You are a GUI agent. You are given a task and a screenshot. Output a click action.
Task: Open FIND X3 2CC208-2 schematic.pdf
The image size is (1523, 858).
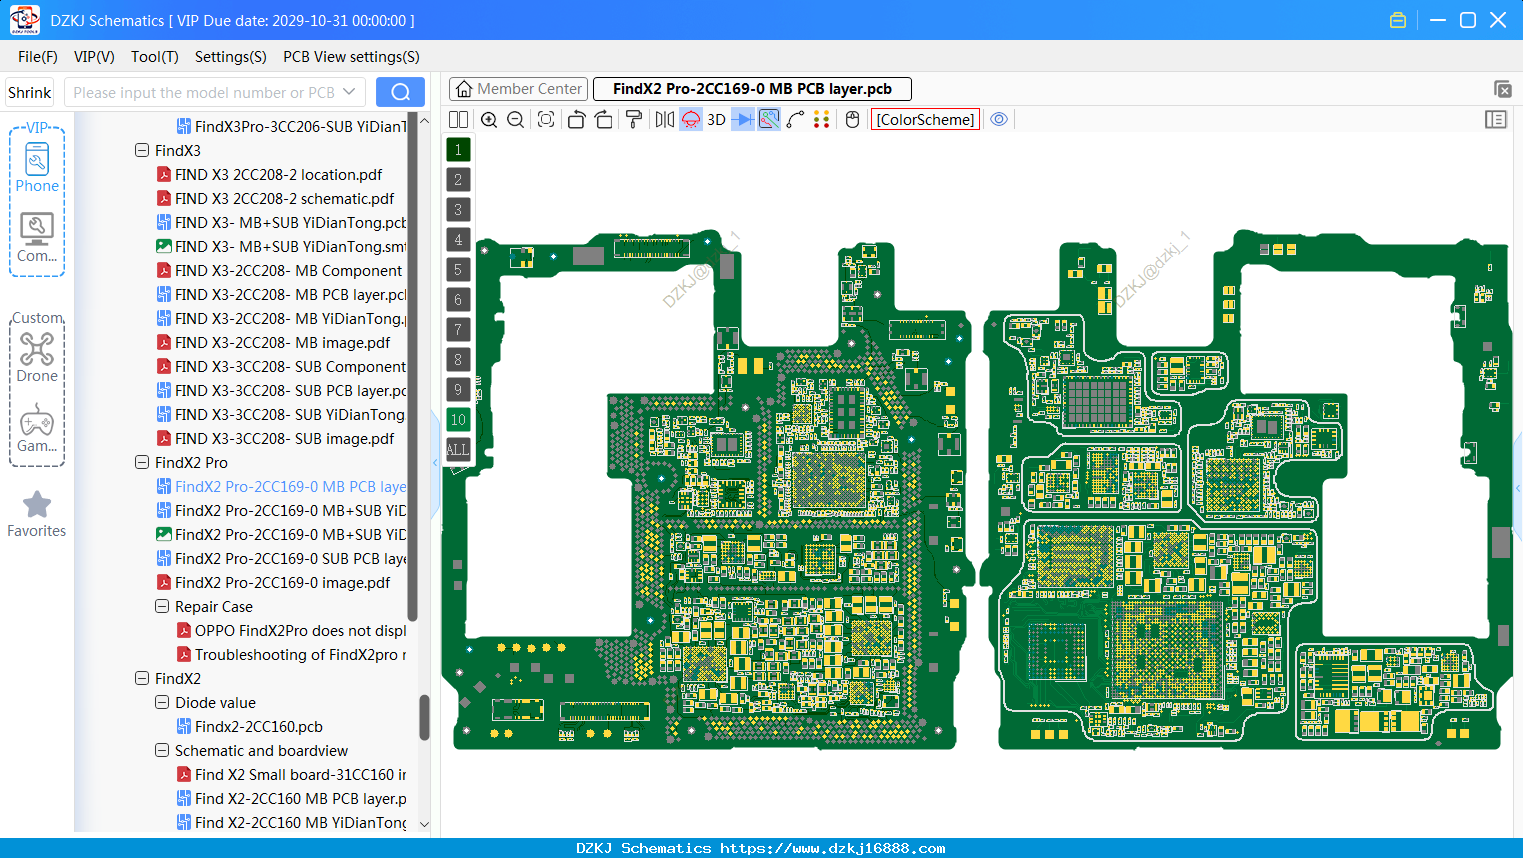[x=284, y=198]
